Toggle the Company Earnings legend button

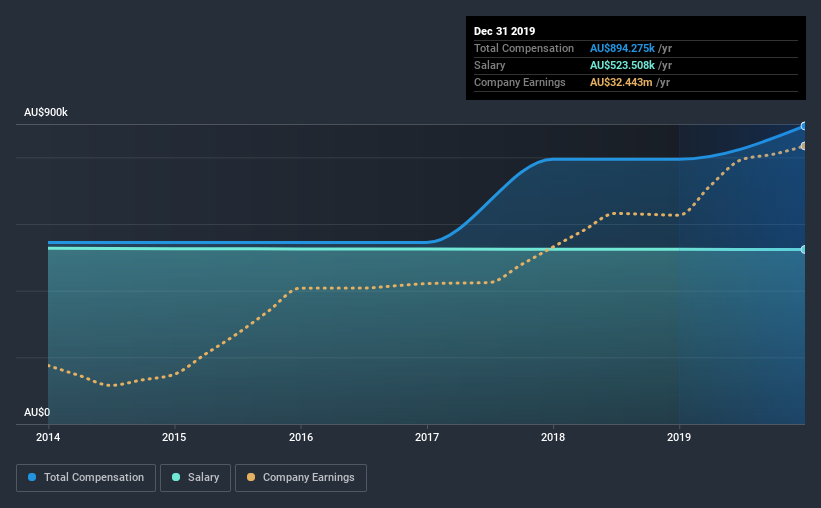[x=301, y=478]
